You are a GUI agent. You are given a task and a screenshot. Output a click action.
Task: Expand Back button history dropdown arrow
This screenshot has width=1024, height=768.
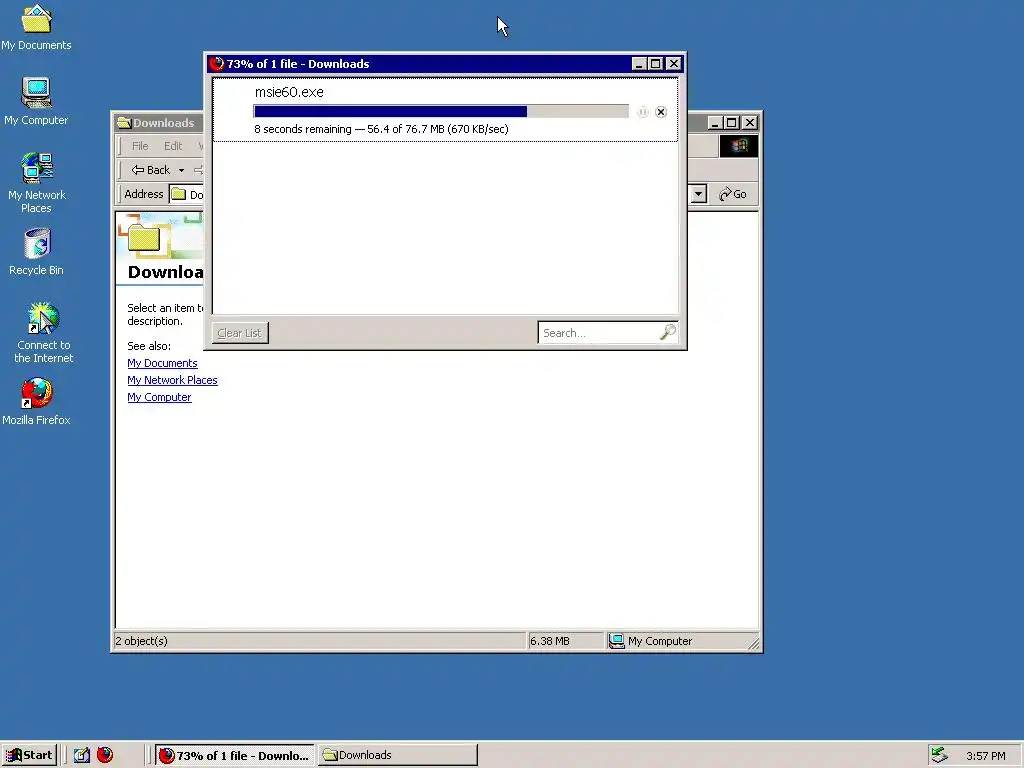click(181, 170)
